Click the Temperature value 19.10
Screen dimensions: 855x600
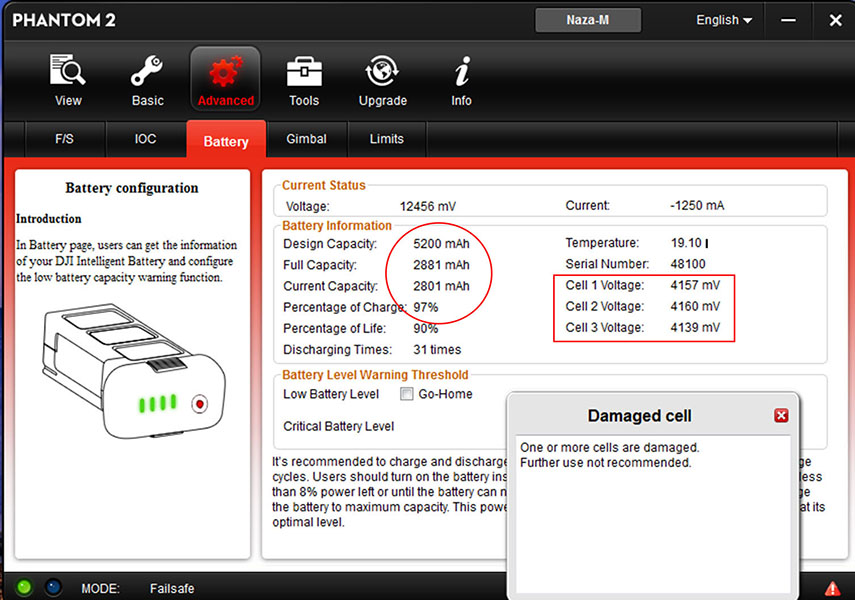[x=686, y=243]
